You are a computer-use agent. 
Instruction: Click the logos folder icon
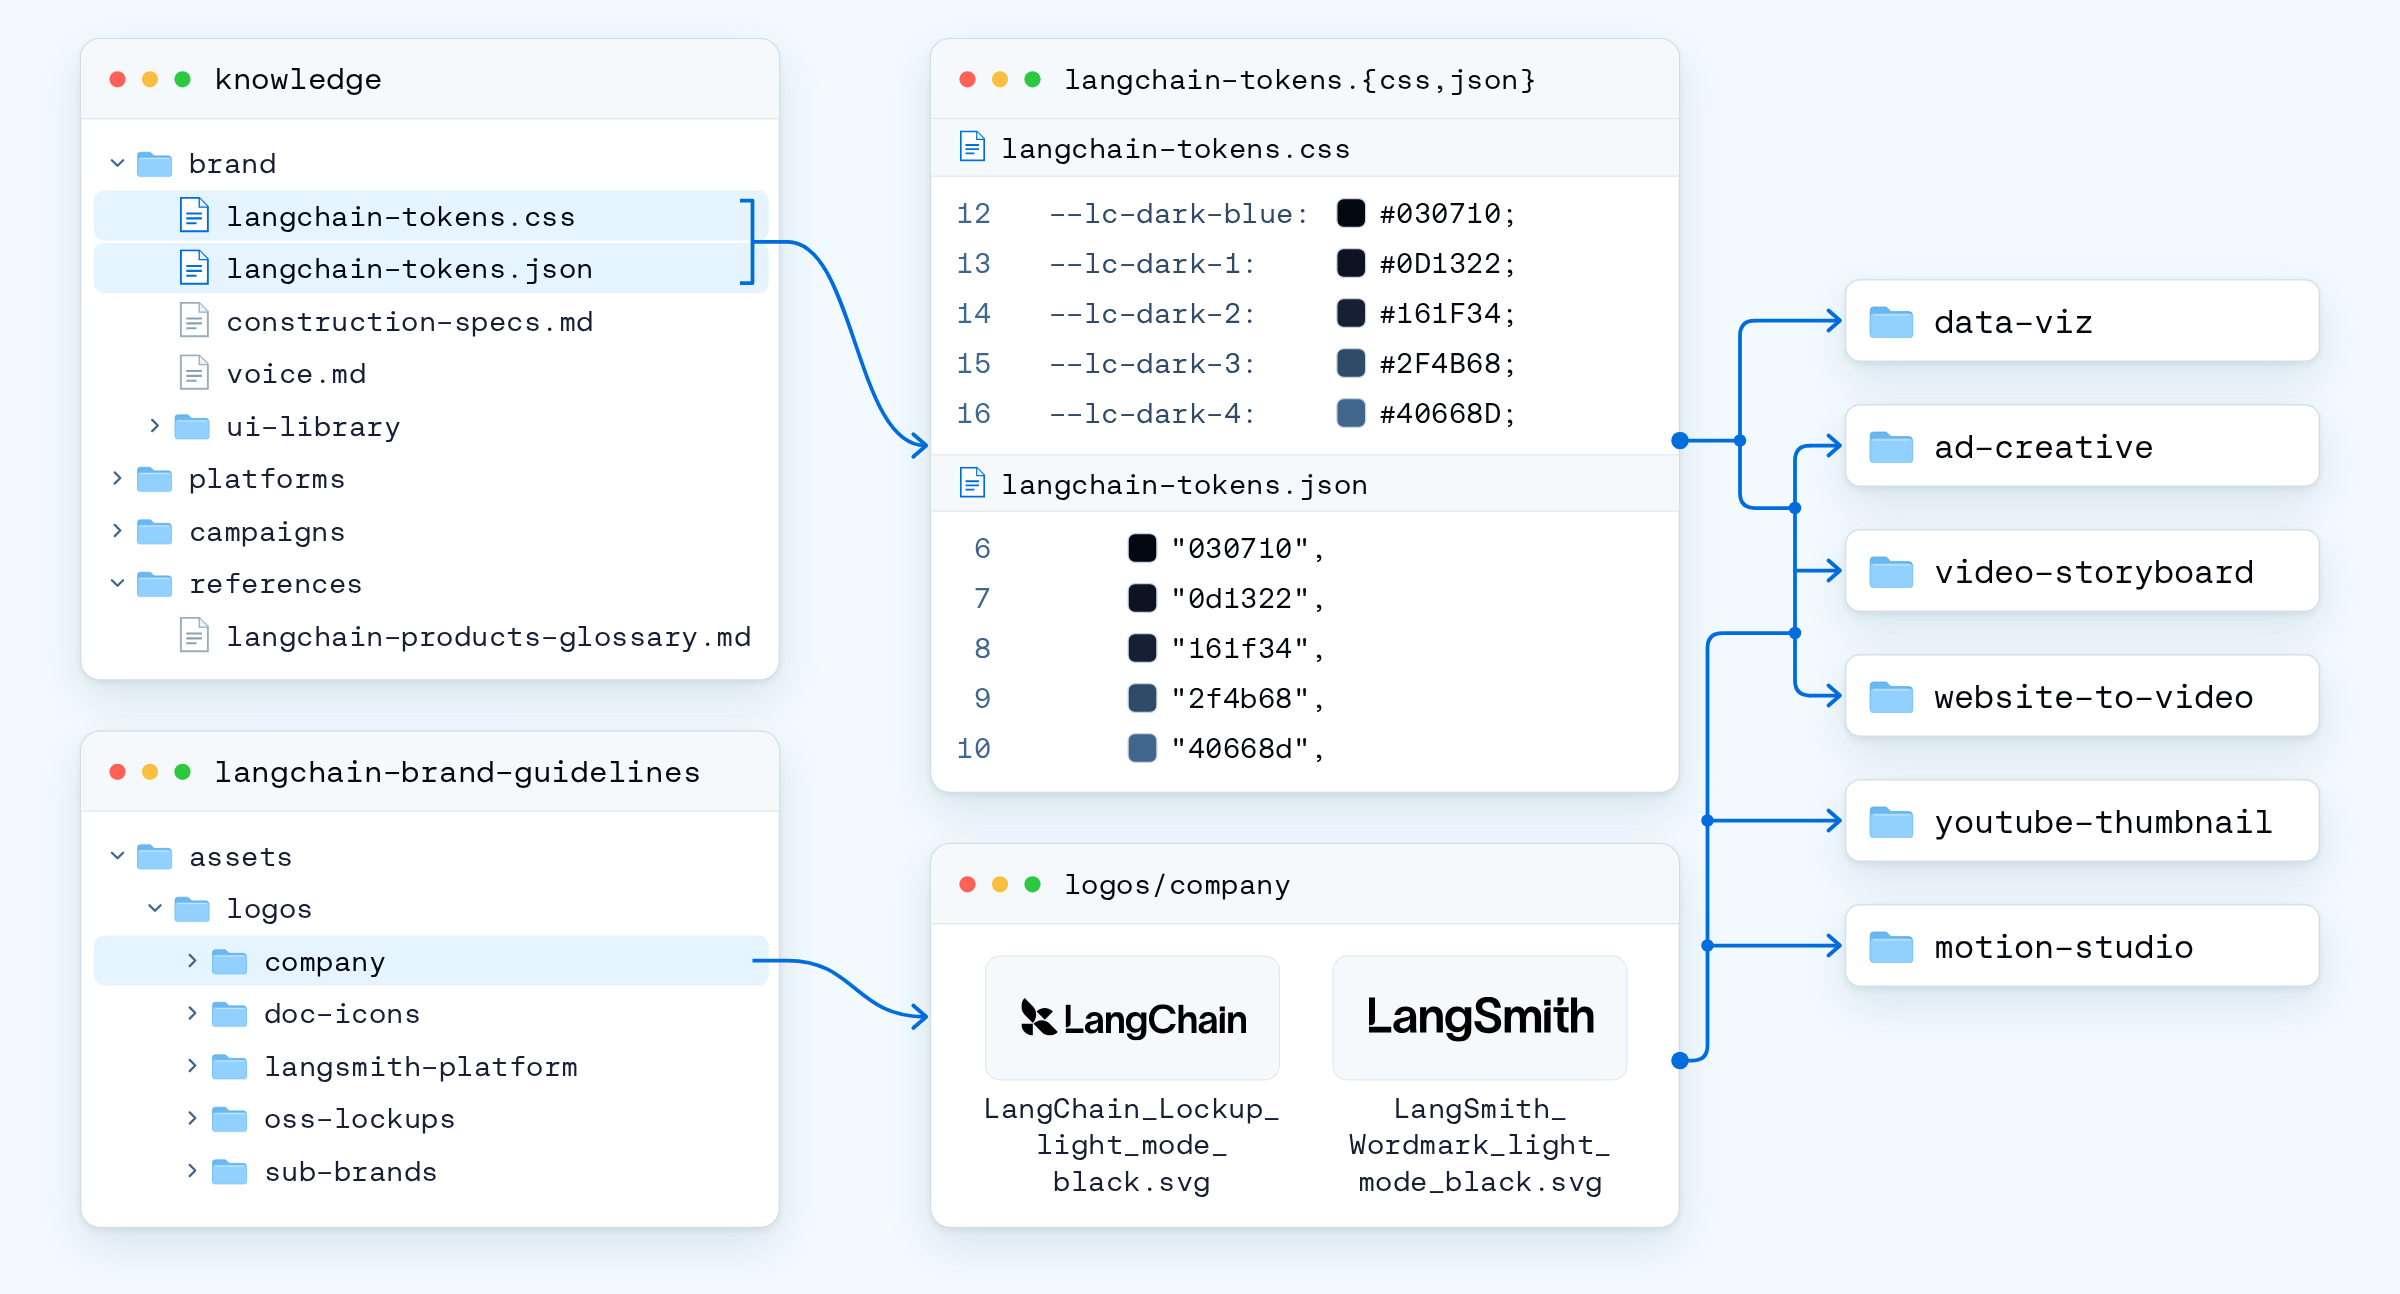pos(192,909)
